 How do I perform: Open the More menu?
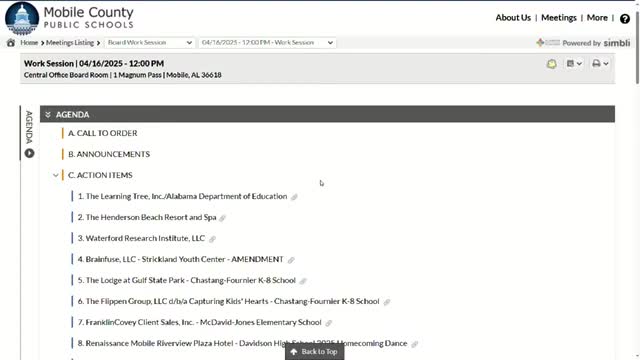(x=597, y=18)
